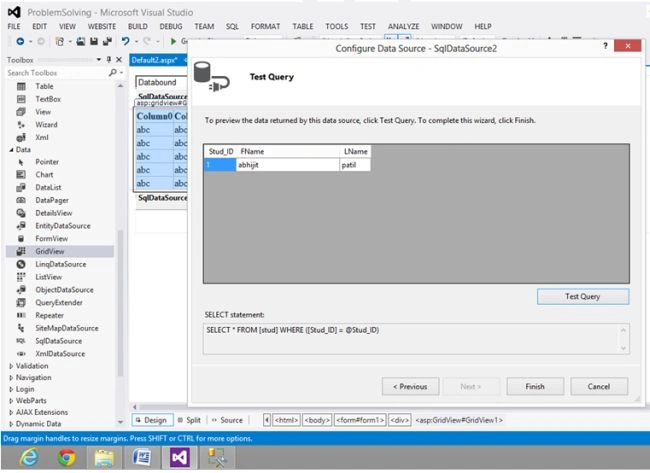Select the Default2.aspx document tab
The height and width of the screenshot is (473, 650).
click(x=154, y=60)
